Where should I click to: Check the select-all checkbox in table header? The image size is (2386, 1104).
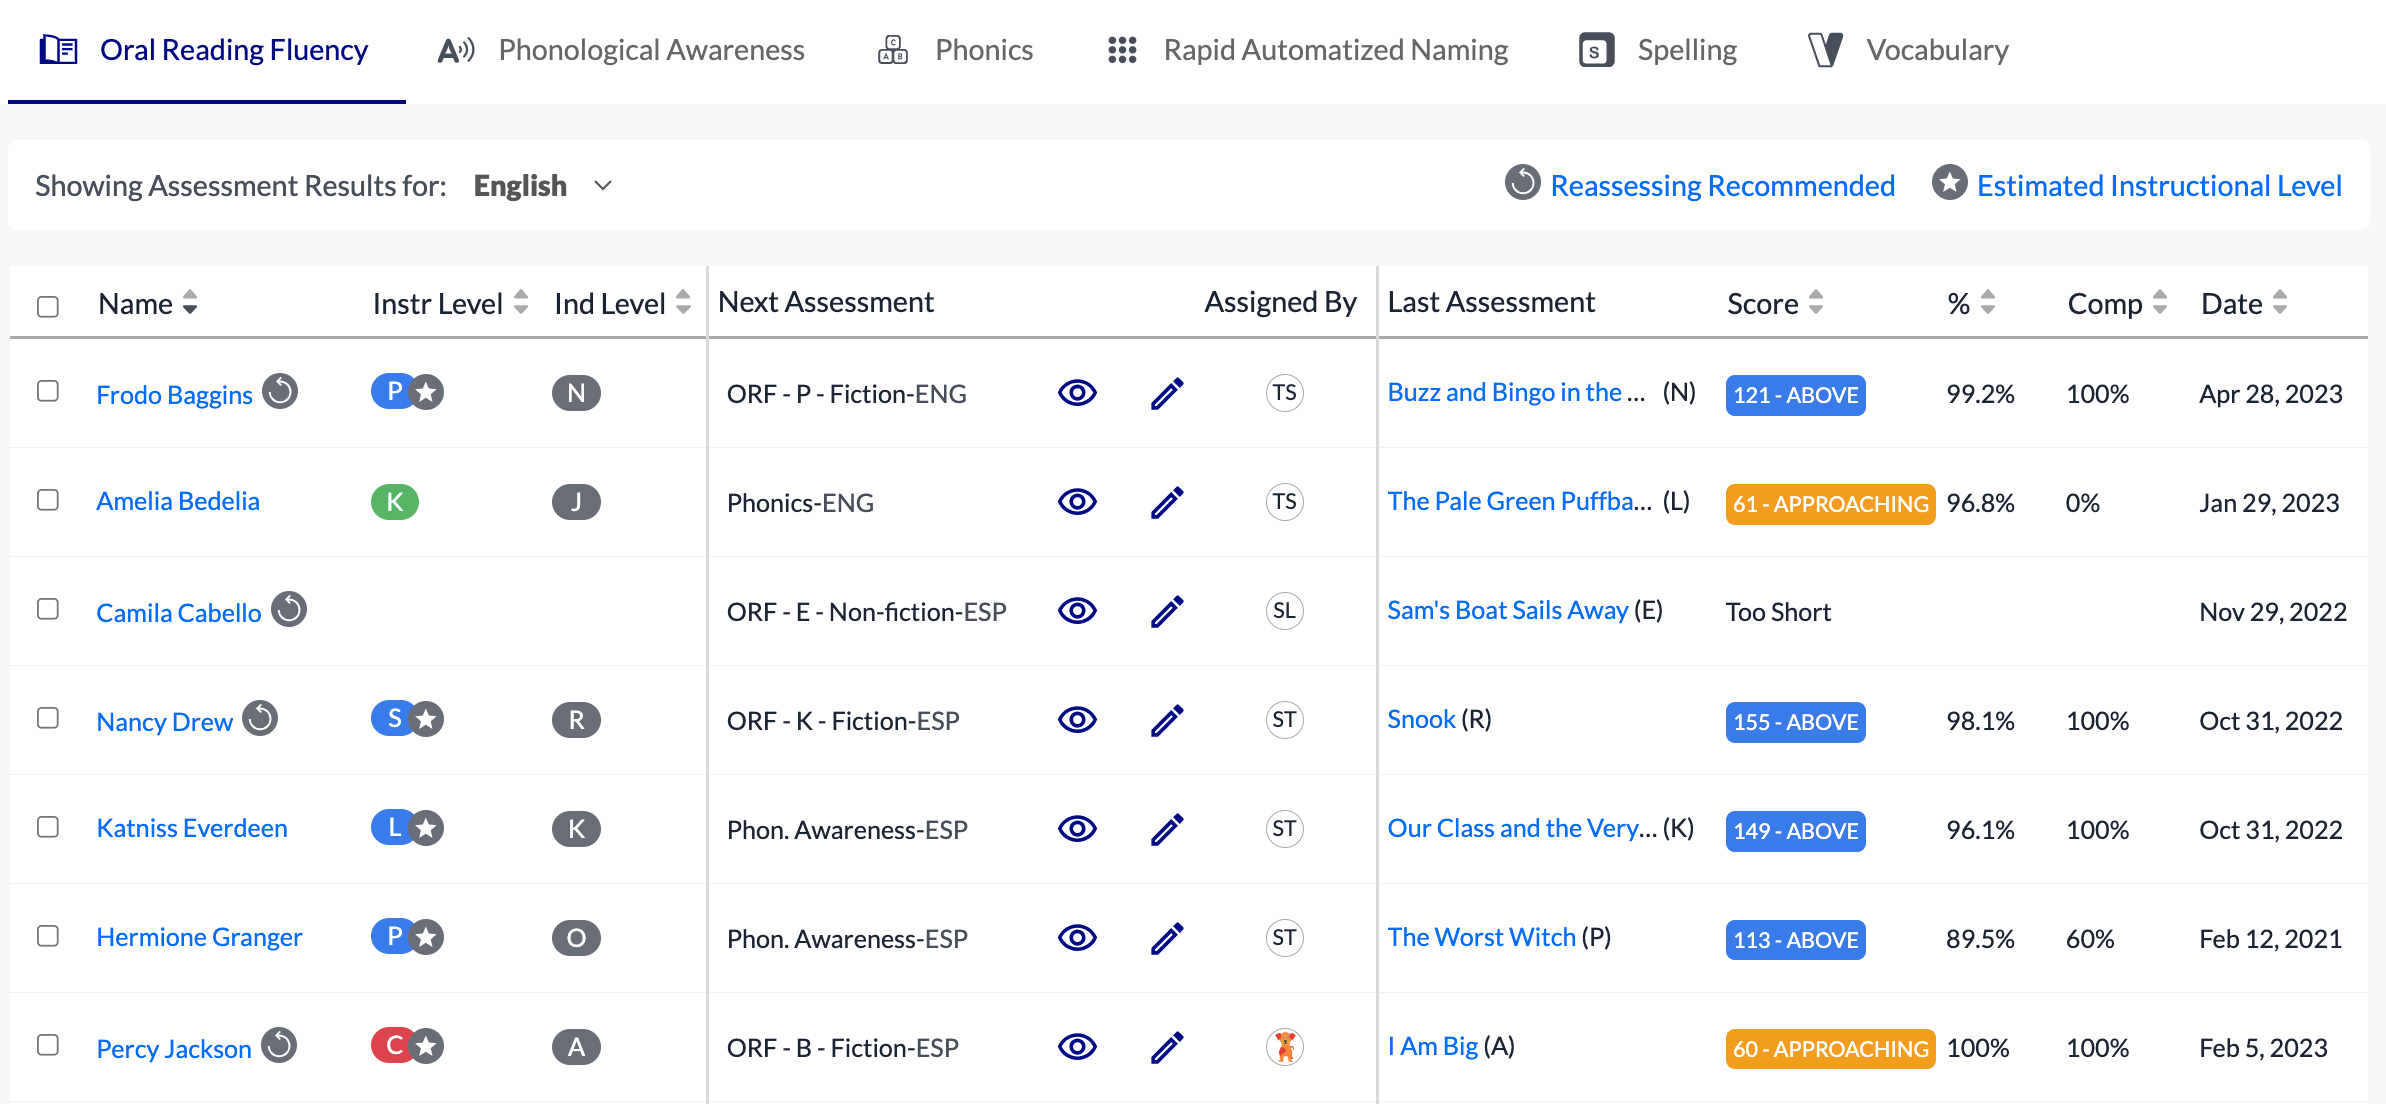(x=48, y=306)
